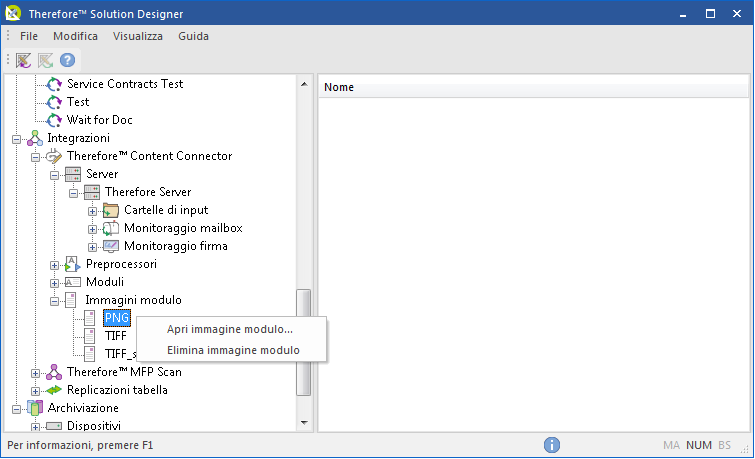Collapse the Therefore Server node

point(73,194)
